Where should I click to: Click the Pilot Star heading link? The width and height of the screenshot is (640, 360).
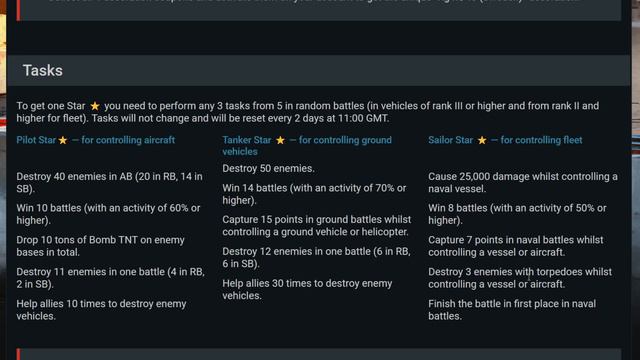pos(96,140)
